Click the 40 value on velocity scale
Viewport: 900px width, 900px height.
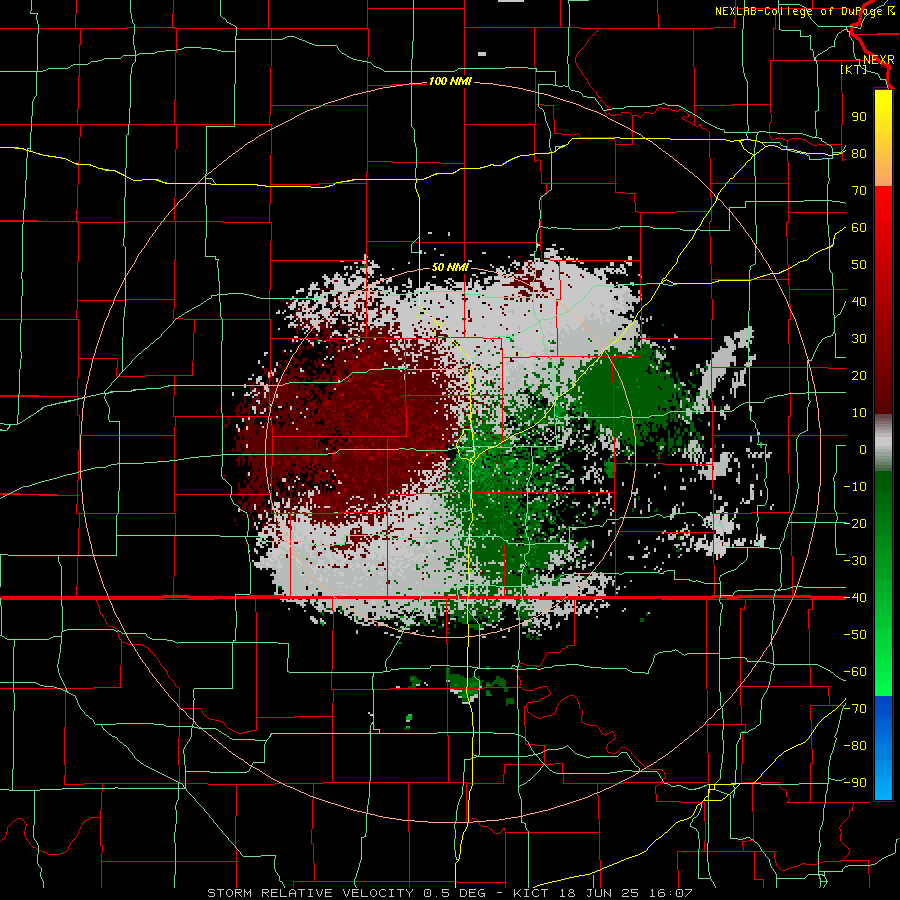[x=859, y=302]
